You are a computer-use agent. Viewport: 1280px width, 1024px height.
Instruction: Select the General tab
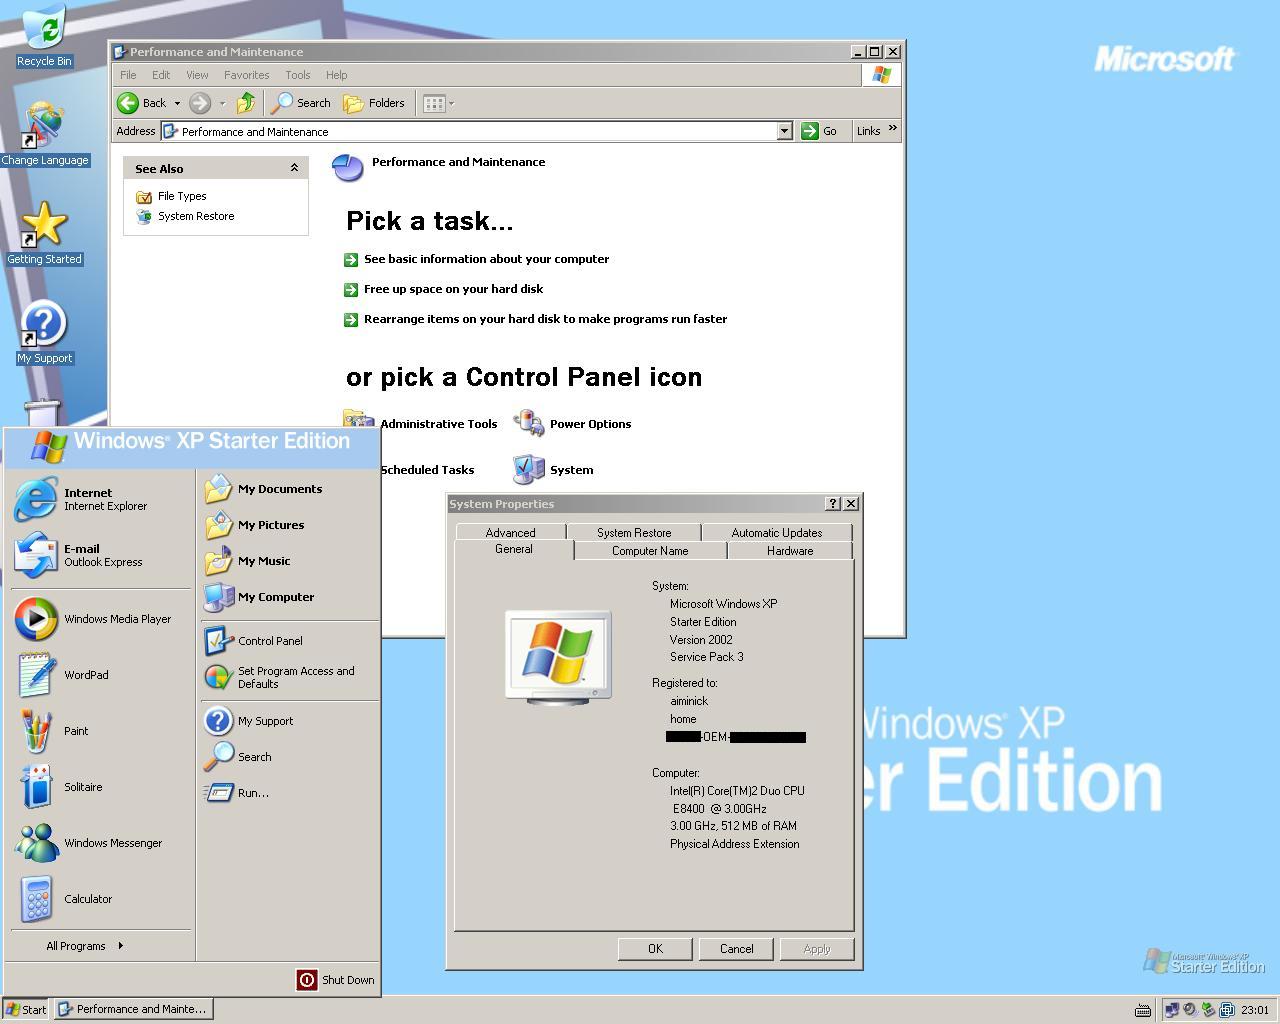[514, 549]
